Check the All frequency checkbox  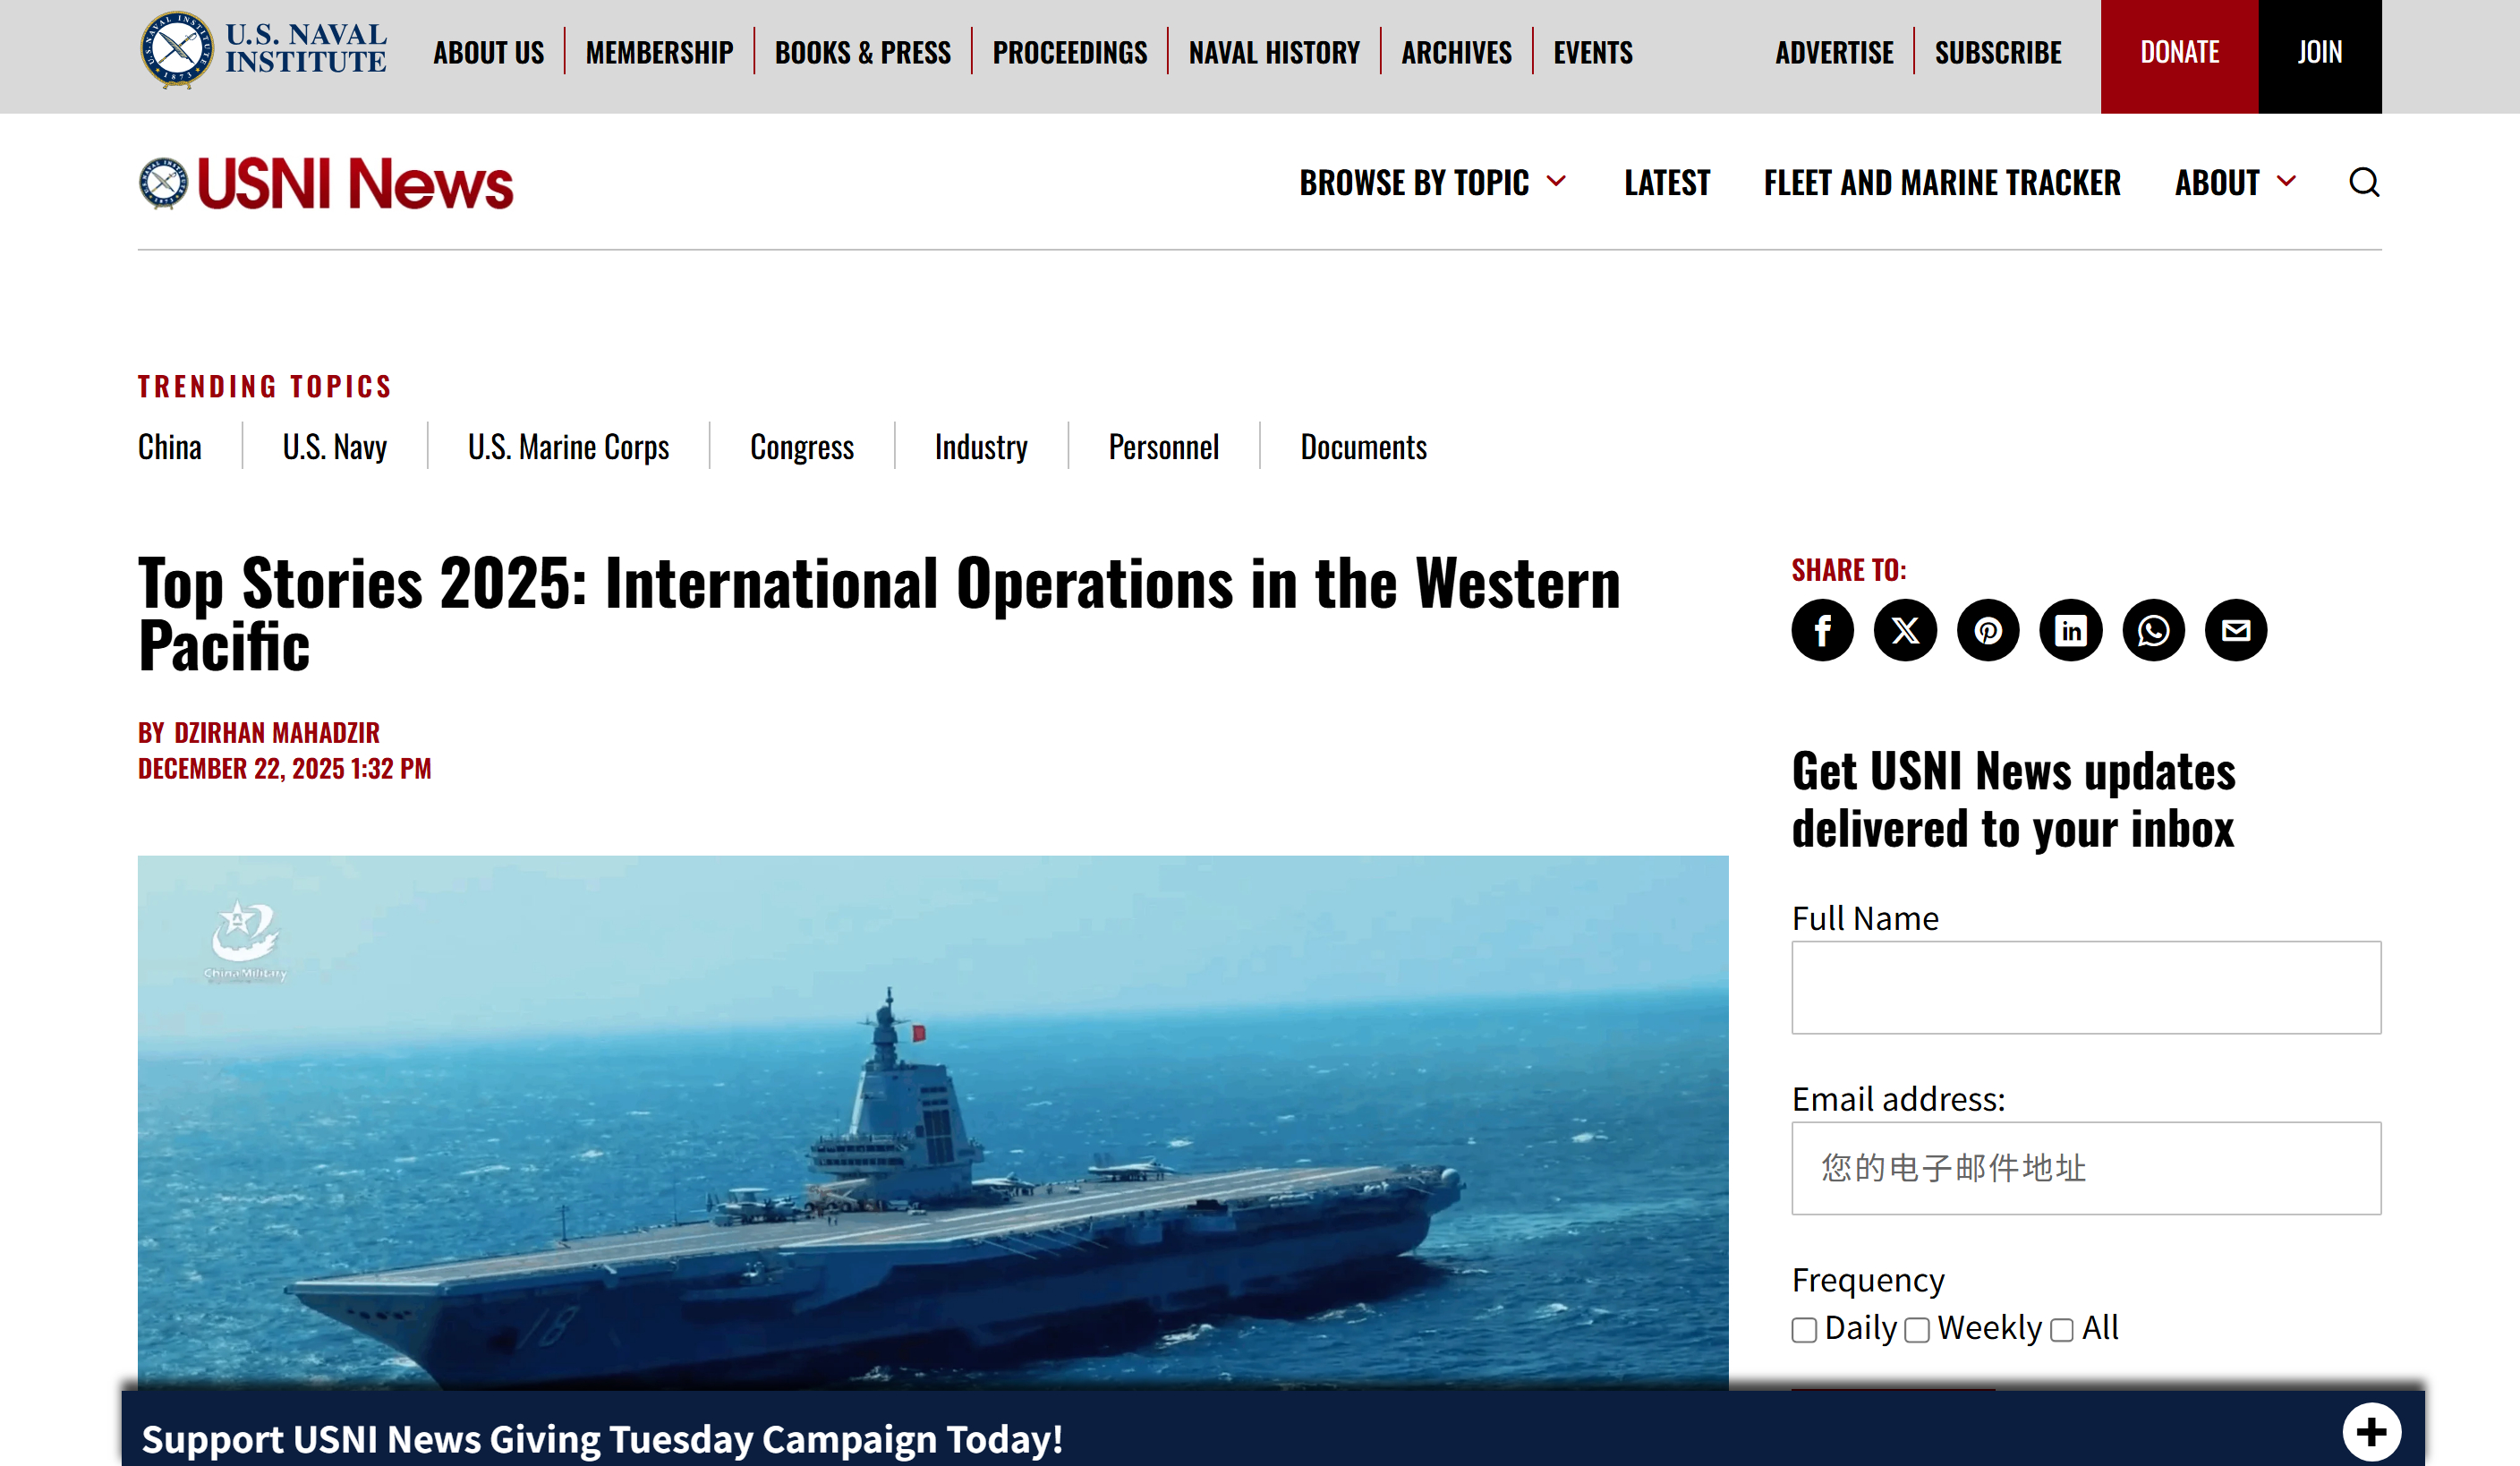pos(2061,1330)
